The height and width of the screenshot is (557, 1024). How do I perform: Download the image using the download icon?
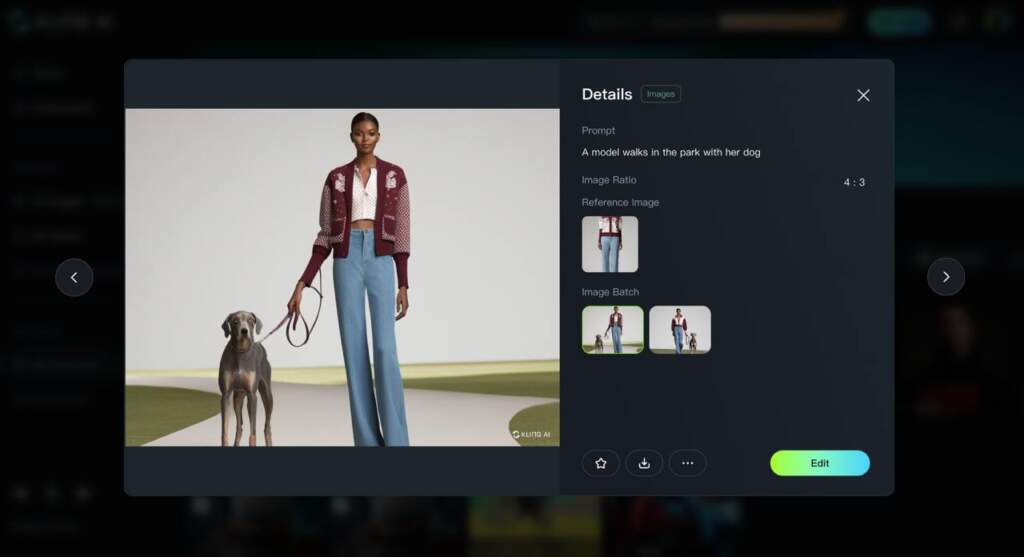coord(644,463)
